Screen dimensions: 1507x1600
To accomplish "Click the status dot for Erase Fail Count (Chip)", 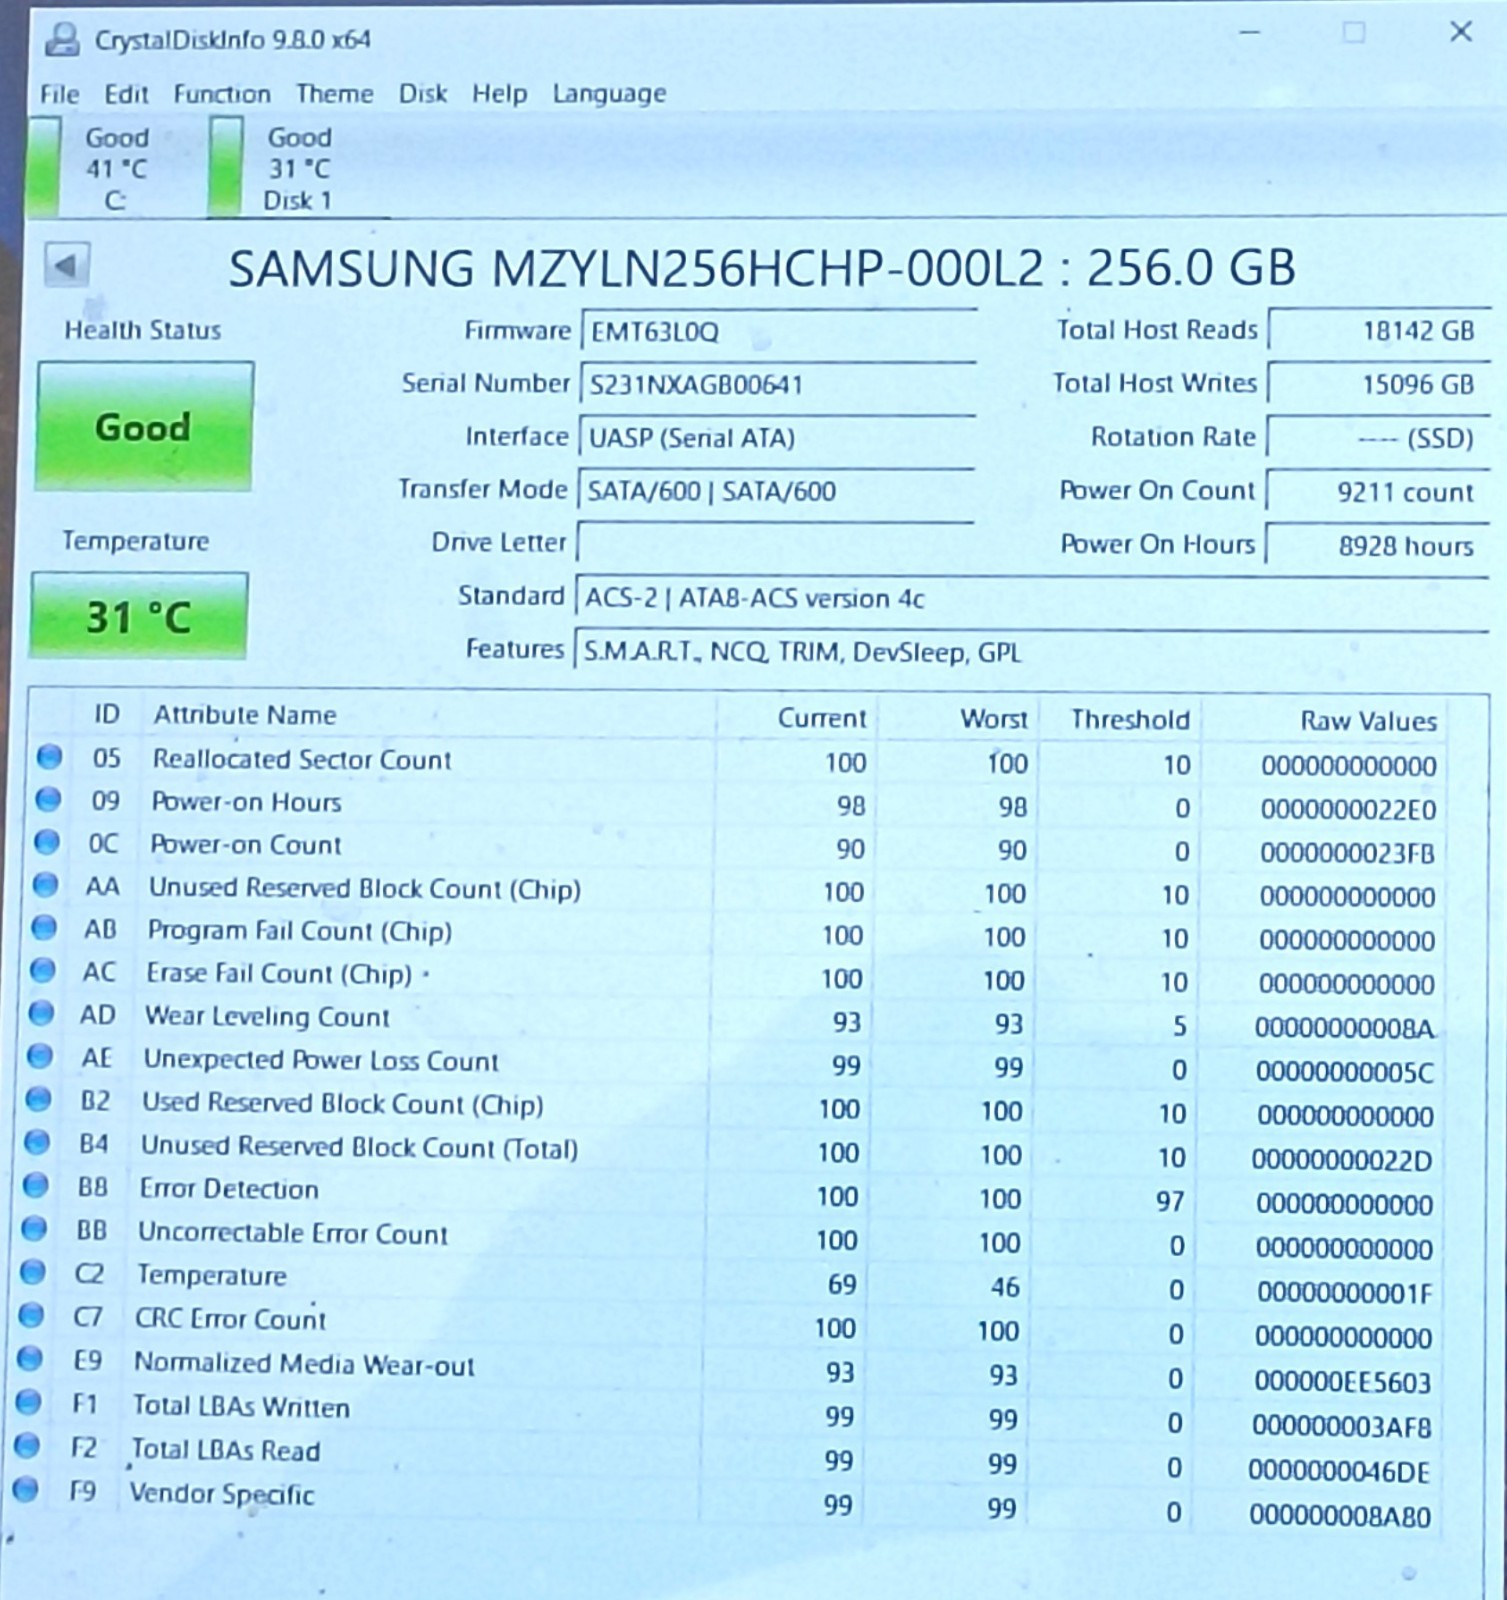I will click(43, 970).
